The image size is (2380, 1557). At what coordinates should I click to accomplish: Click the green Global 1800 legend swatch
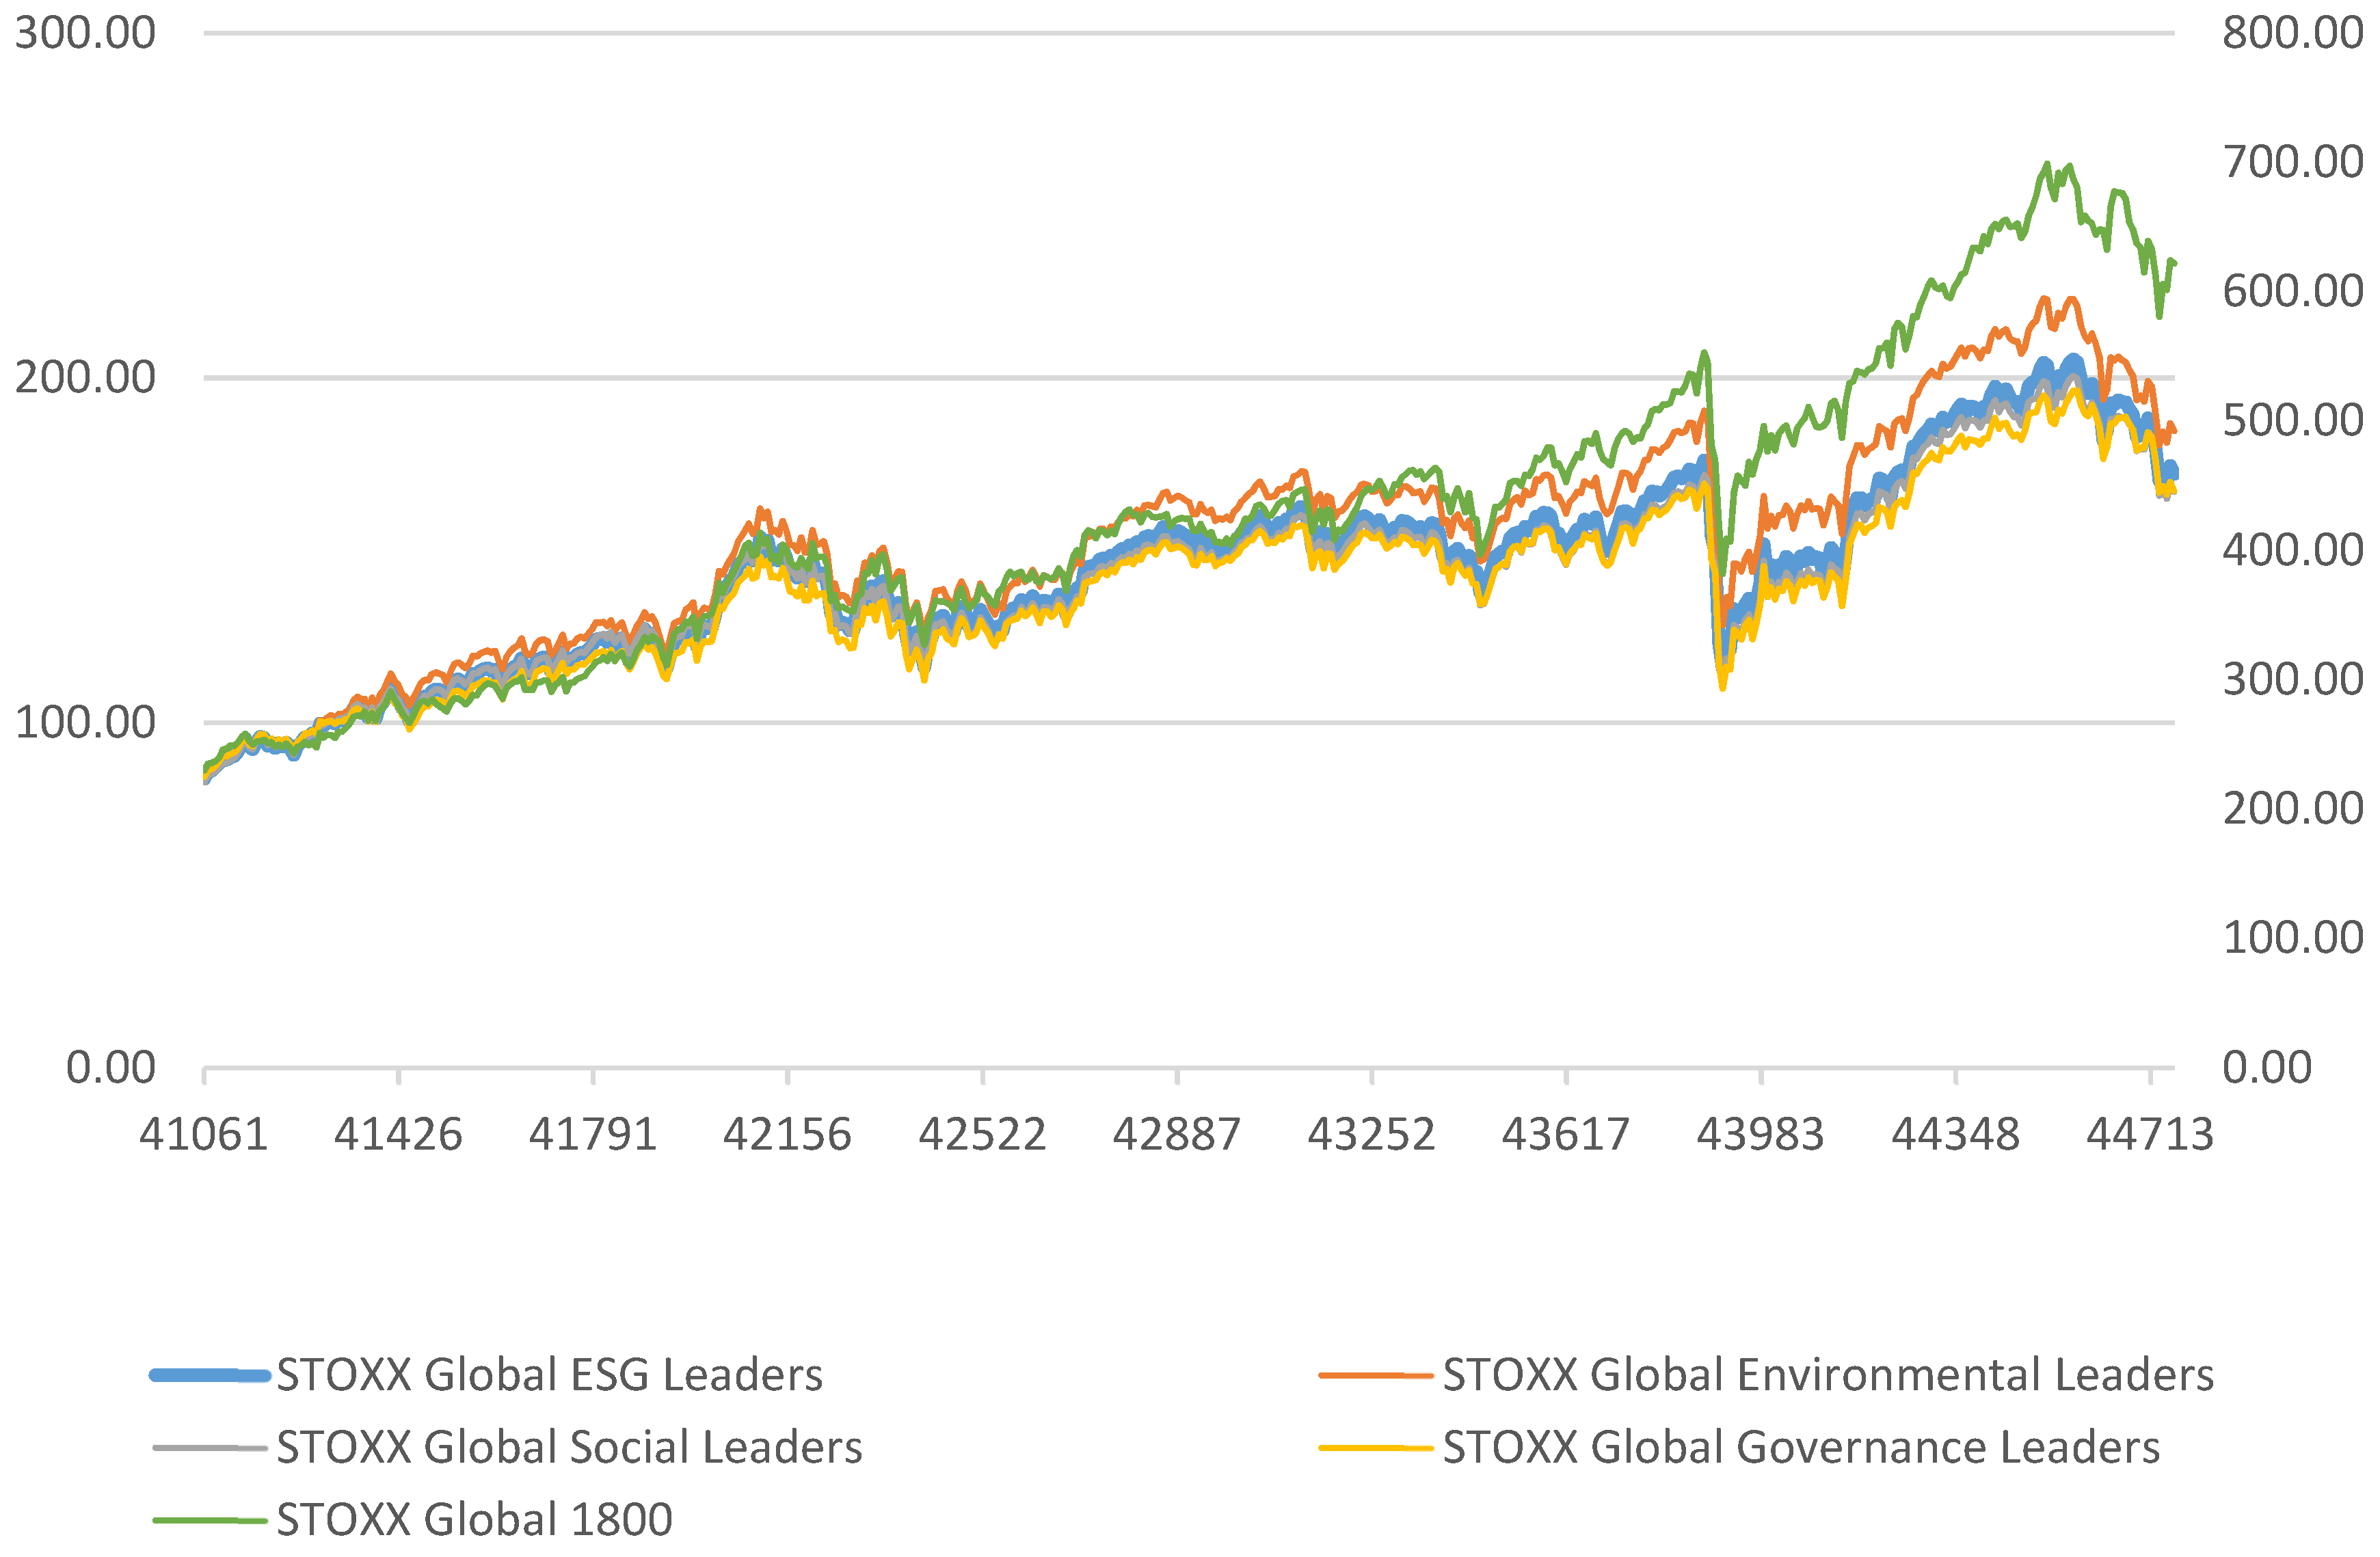(210, 1521)
